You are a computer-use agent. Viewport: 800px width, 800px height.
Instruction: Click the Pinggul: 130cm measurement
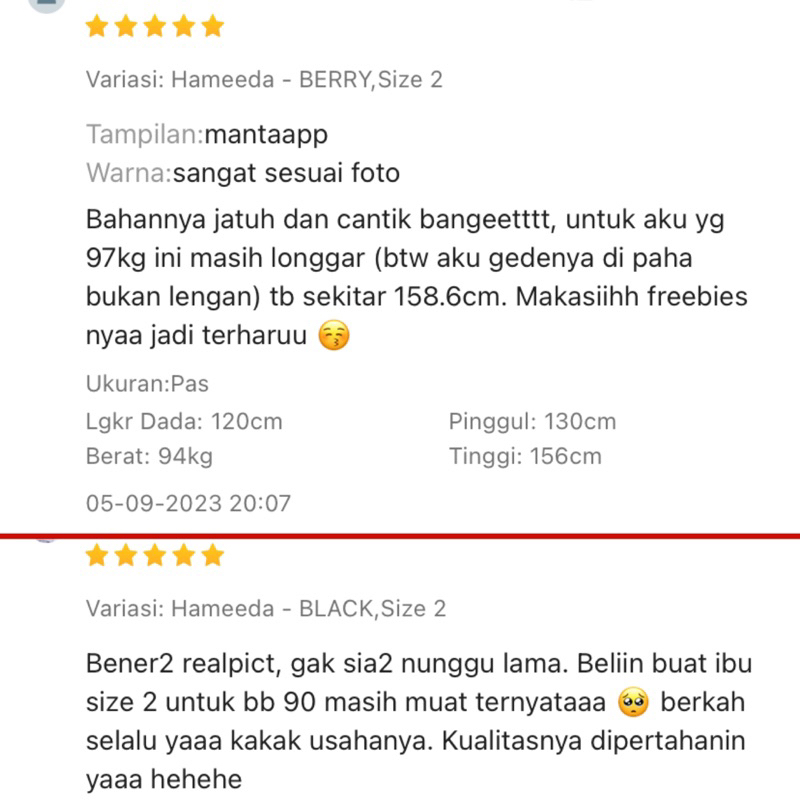pyautogui.click(x=533, y=422)
